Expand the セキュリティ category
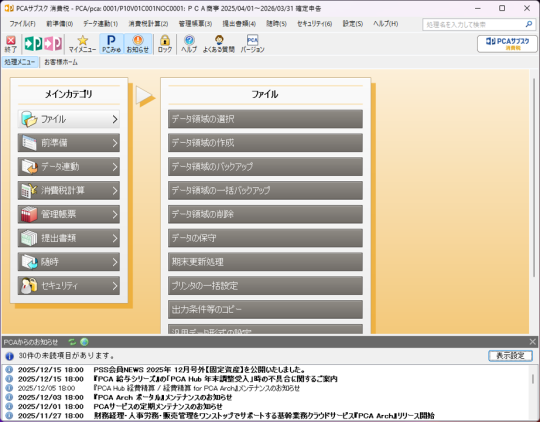The height and width of the screenshot is (422, 540). tap(69, 286)
